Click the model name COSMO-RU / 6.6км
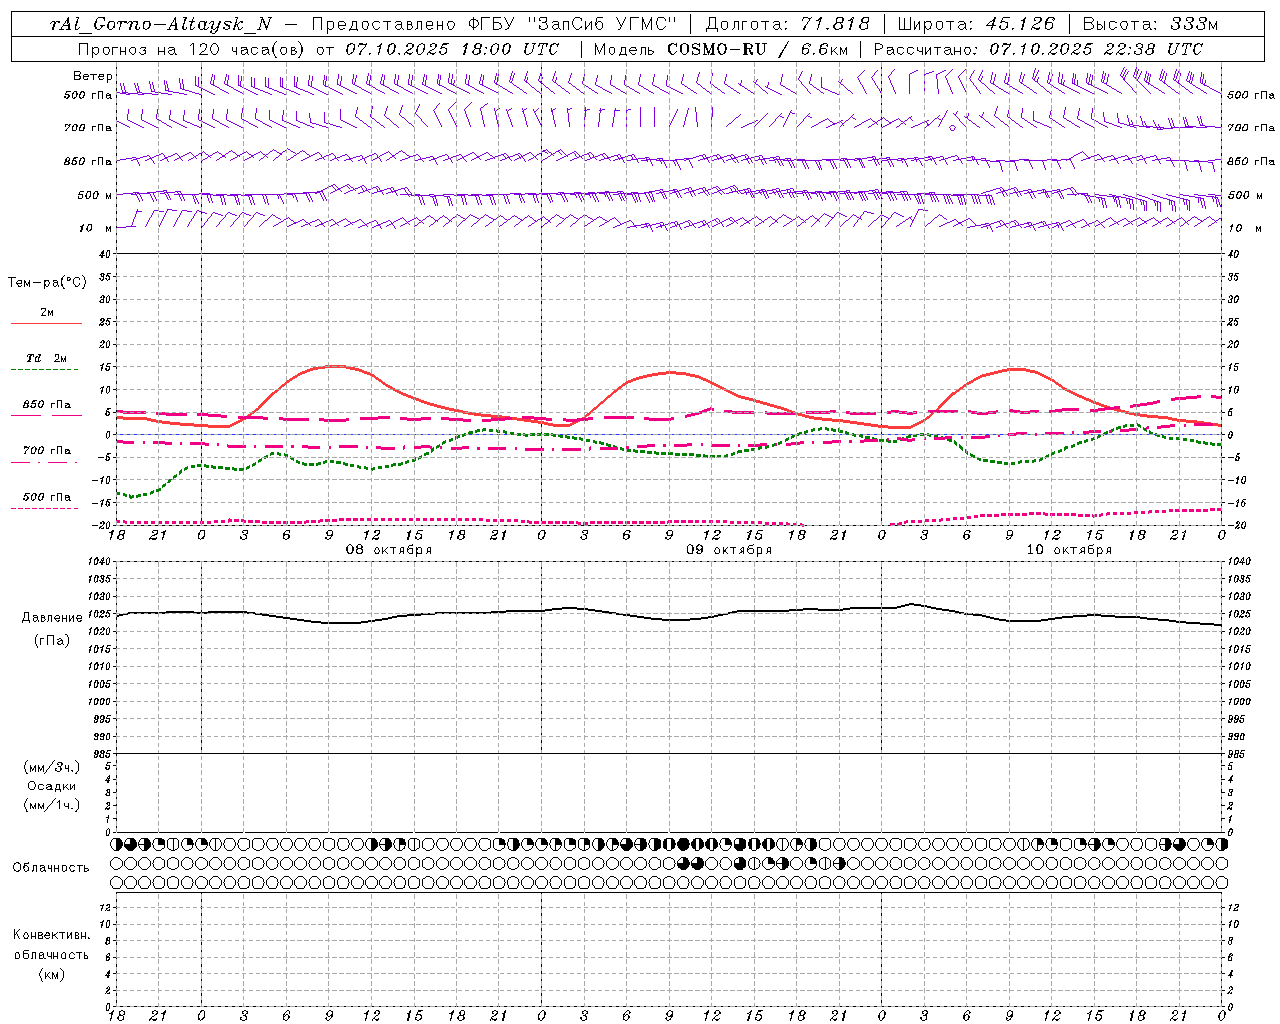The image size is (1280, 1024). pos(757,49)
